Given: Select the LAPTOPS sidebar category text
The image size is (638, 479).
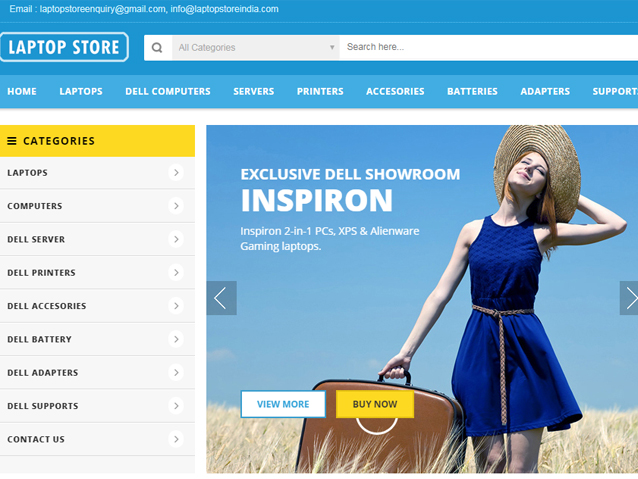Looking at the screenshot, I should coord(27,173).
